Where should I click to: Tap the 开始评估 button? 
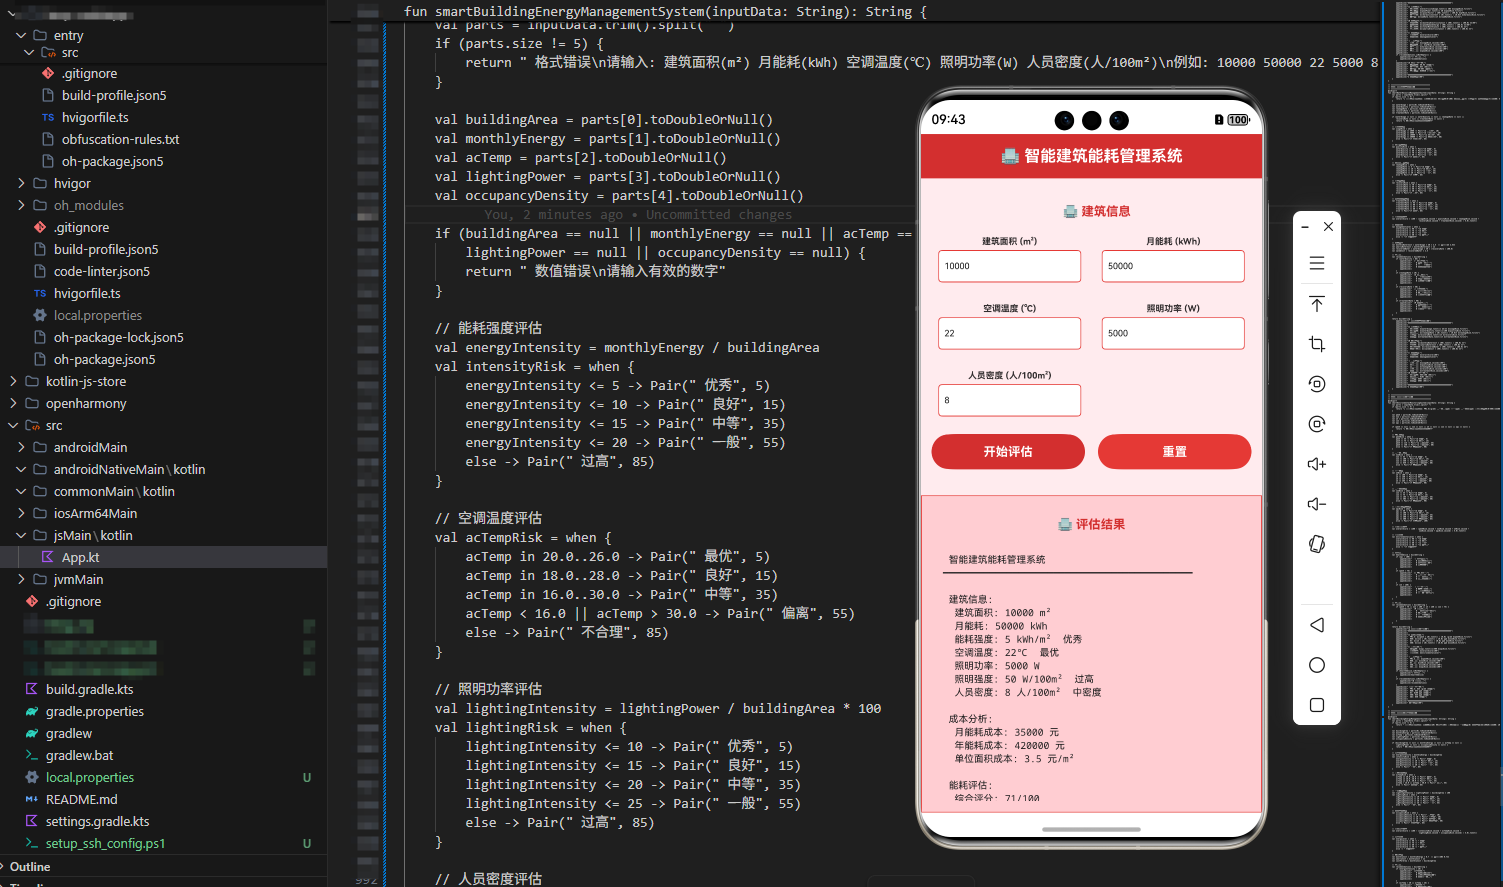tap(1008, 451)
